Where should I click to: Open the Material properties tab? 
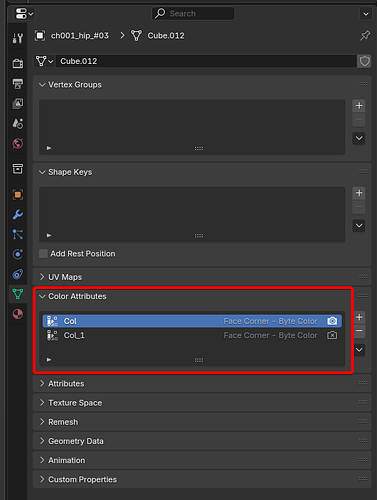tap(18, 314)
